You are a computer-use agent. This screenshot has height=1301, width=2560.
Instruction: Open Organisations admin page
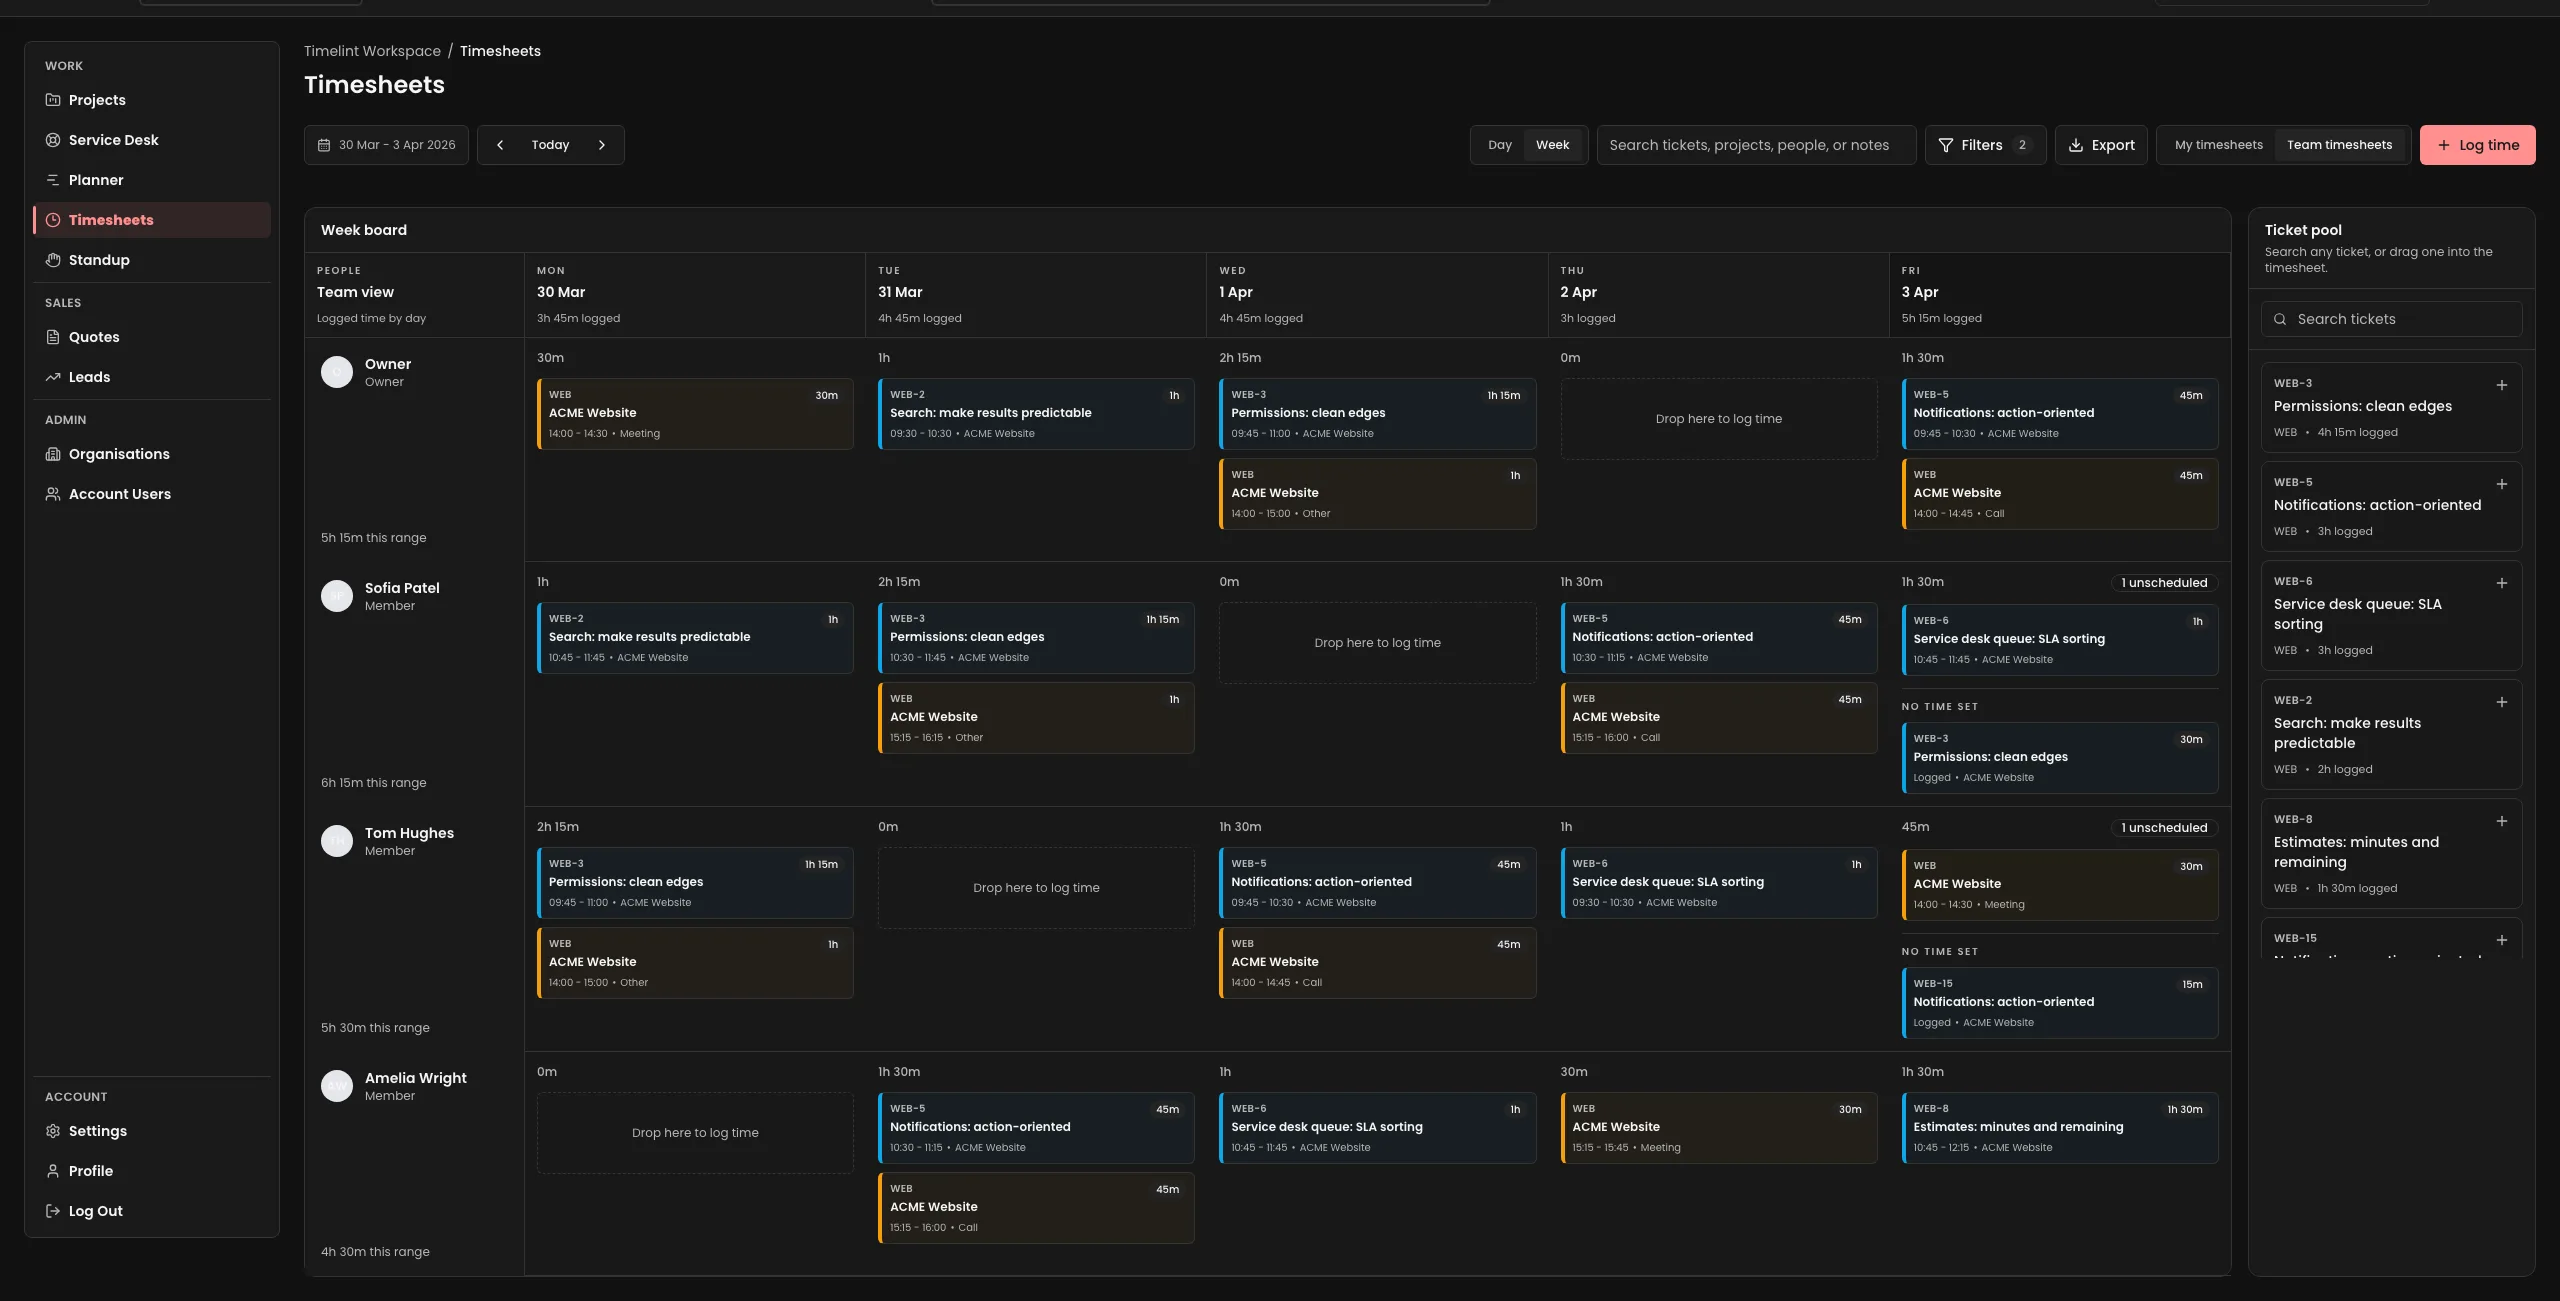click(x=152, y=454)
